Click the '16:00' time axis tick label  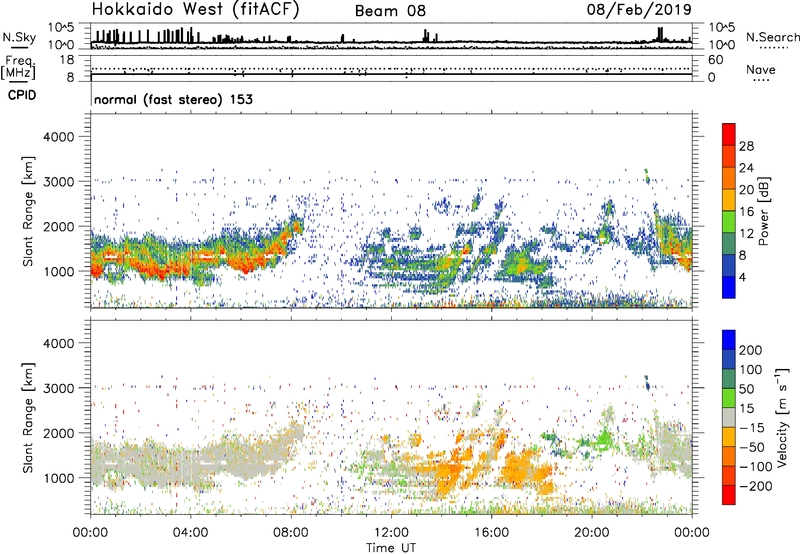pyautogui.click(x=491, y=533)
